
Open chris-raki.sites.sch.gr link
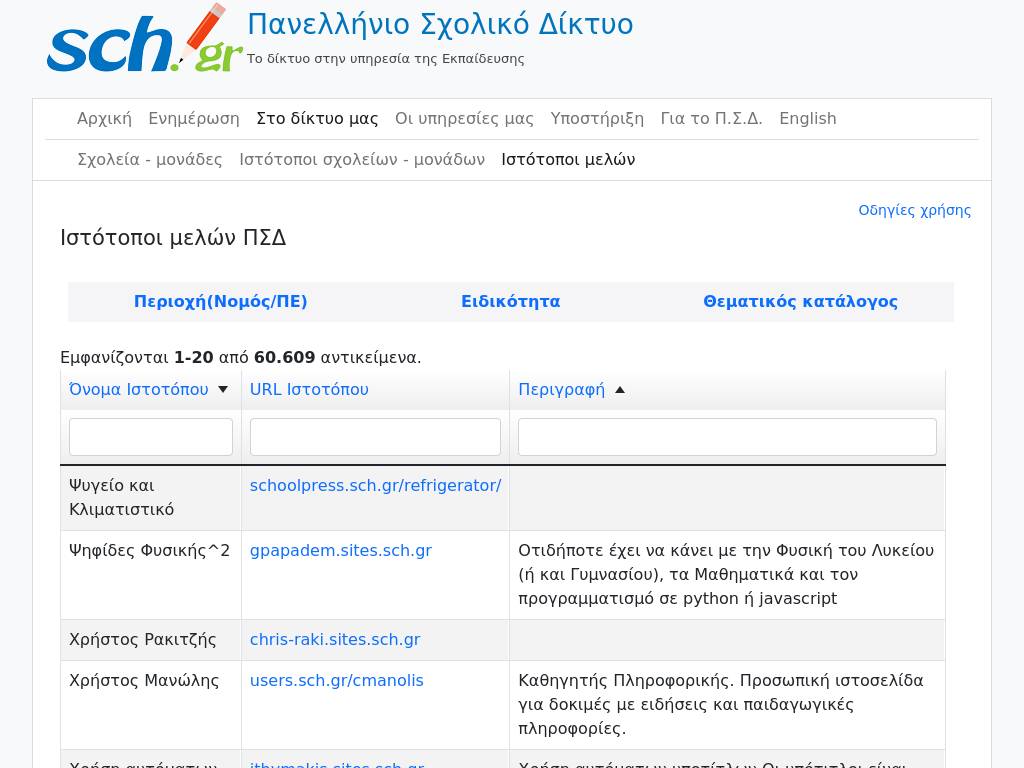click(x=335, y=639)
